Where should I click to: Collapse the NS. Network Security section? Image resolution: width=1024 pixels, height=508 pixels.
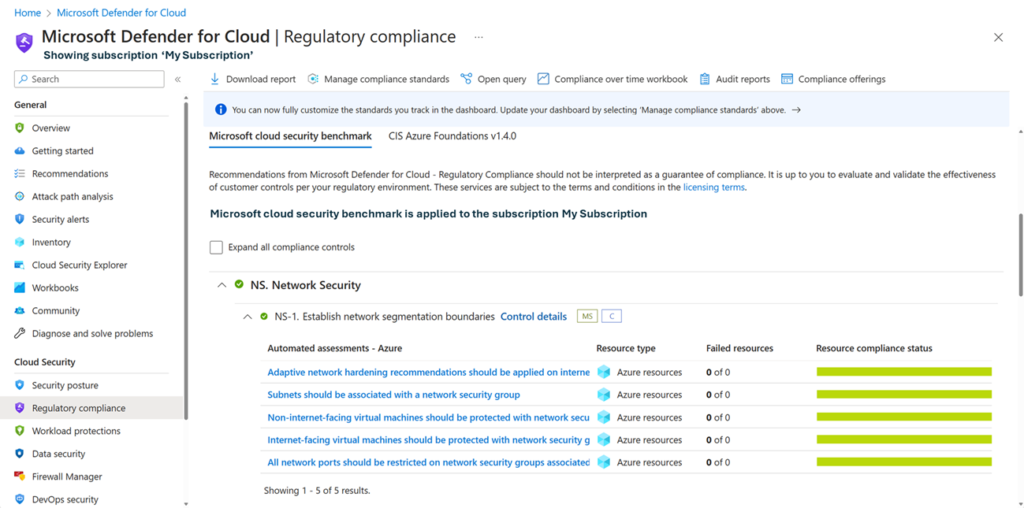point(221,285)
